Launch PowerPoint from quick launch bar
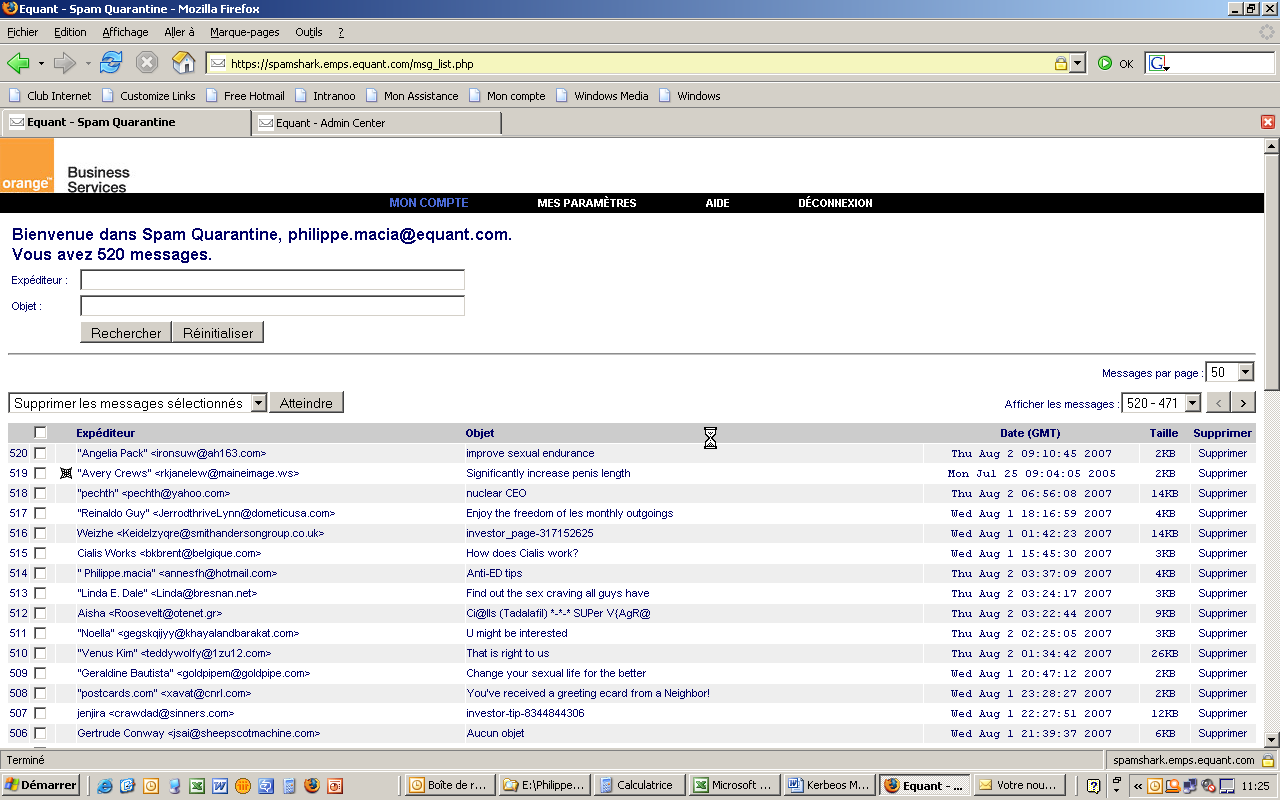 pyautogui.click(x=335, y=785)
